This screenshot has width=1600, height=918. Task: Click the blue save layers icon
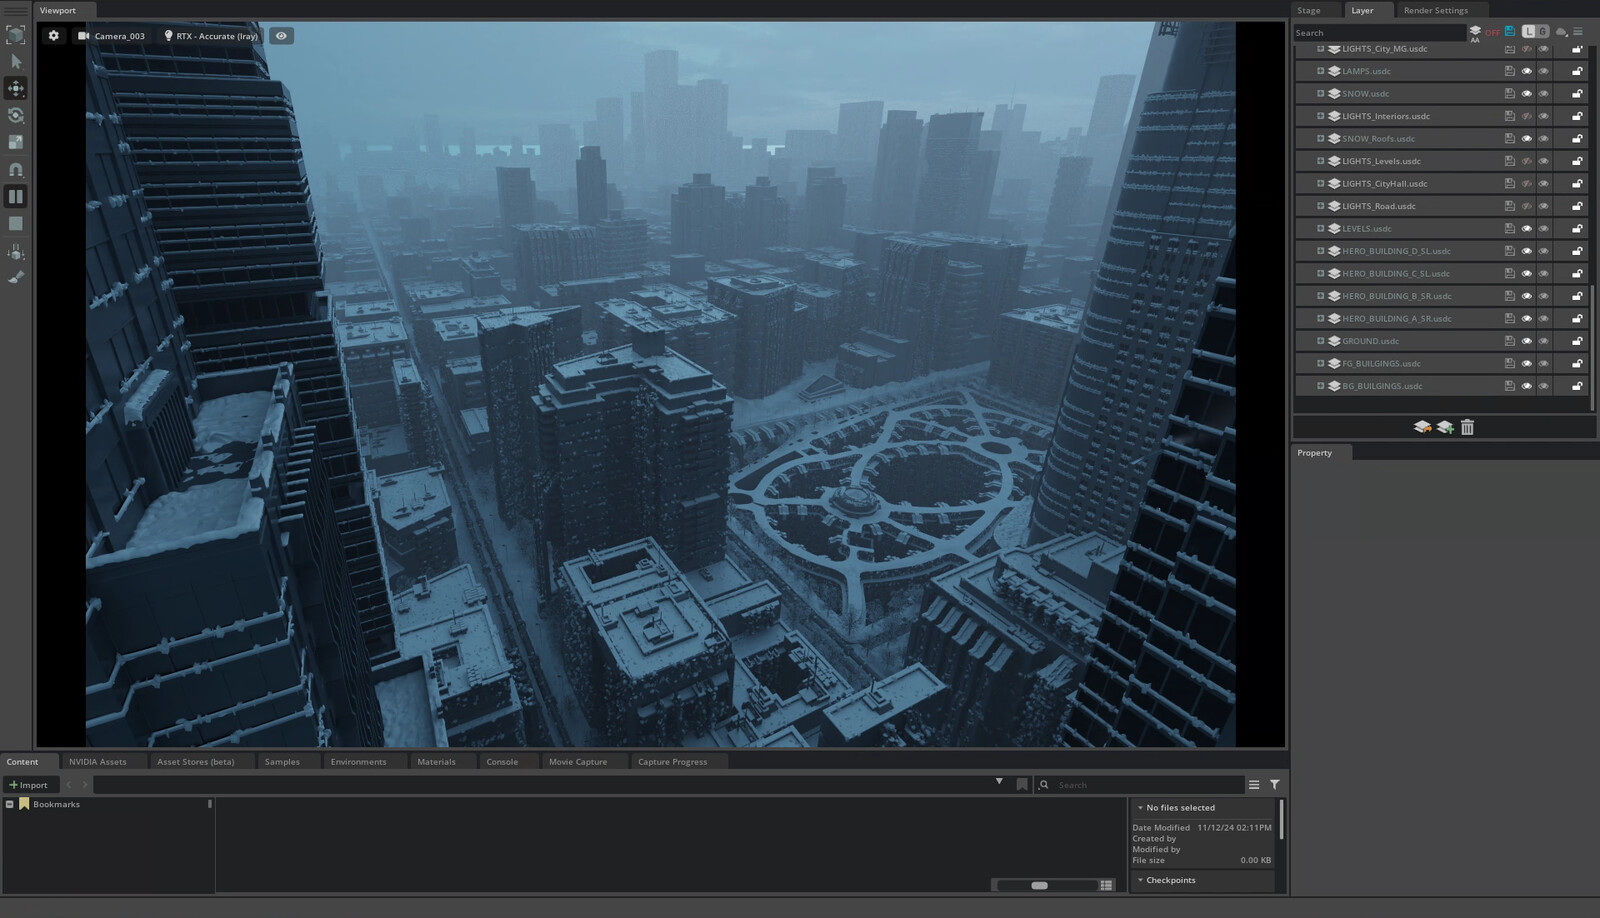1510,32
